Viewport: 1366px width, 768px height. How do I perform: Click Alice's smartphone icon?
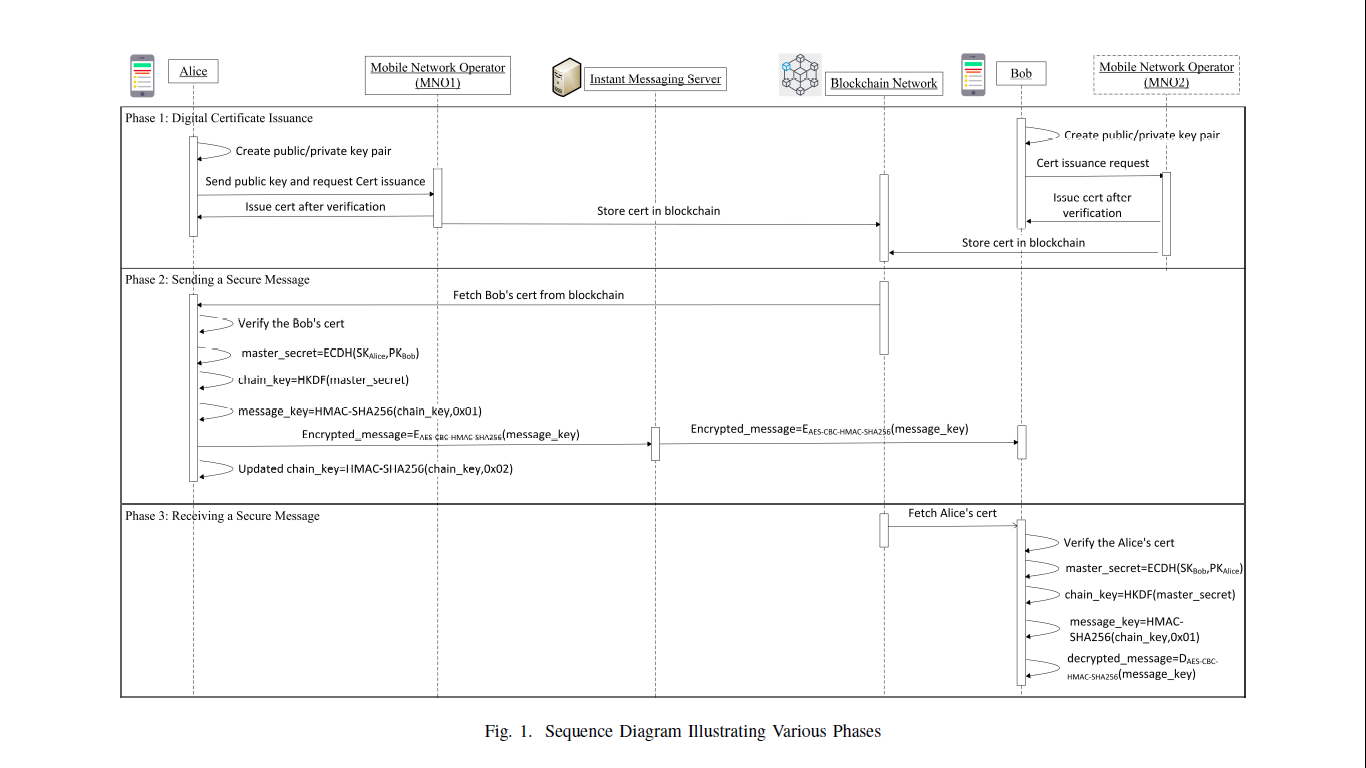coord(142,75)
